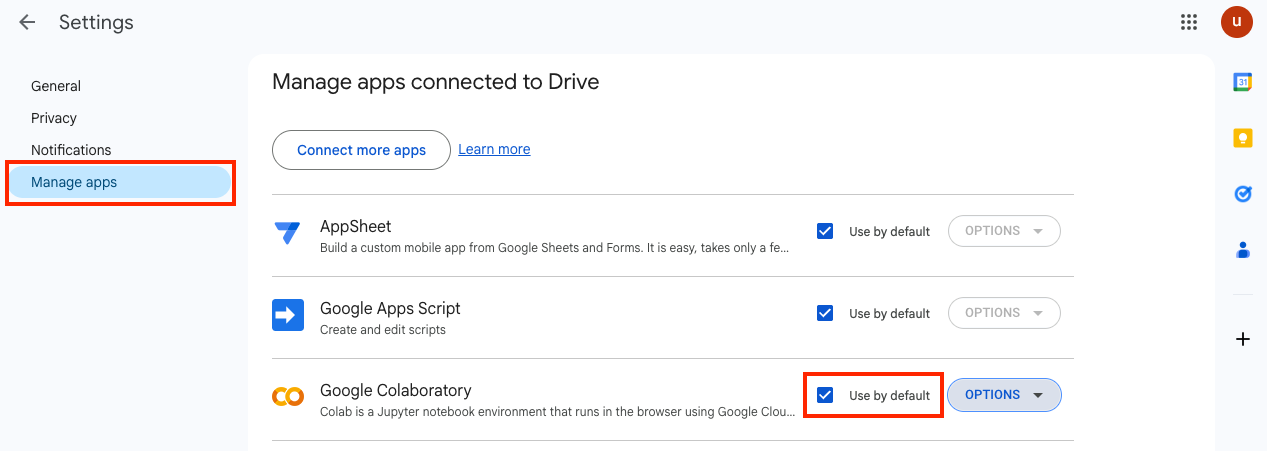Screen dimensions: 1267x451
Task: Open Google Keep side panel icon
Action: 1243,138
